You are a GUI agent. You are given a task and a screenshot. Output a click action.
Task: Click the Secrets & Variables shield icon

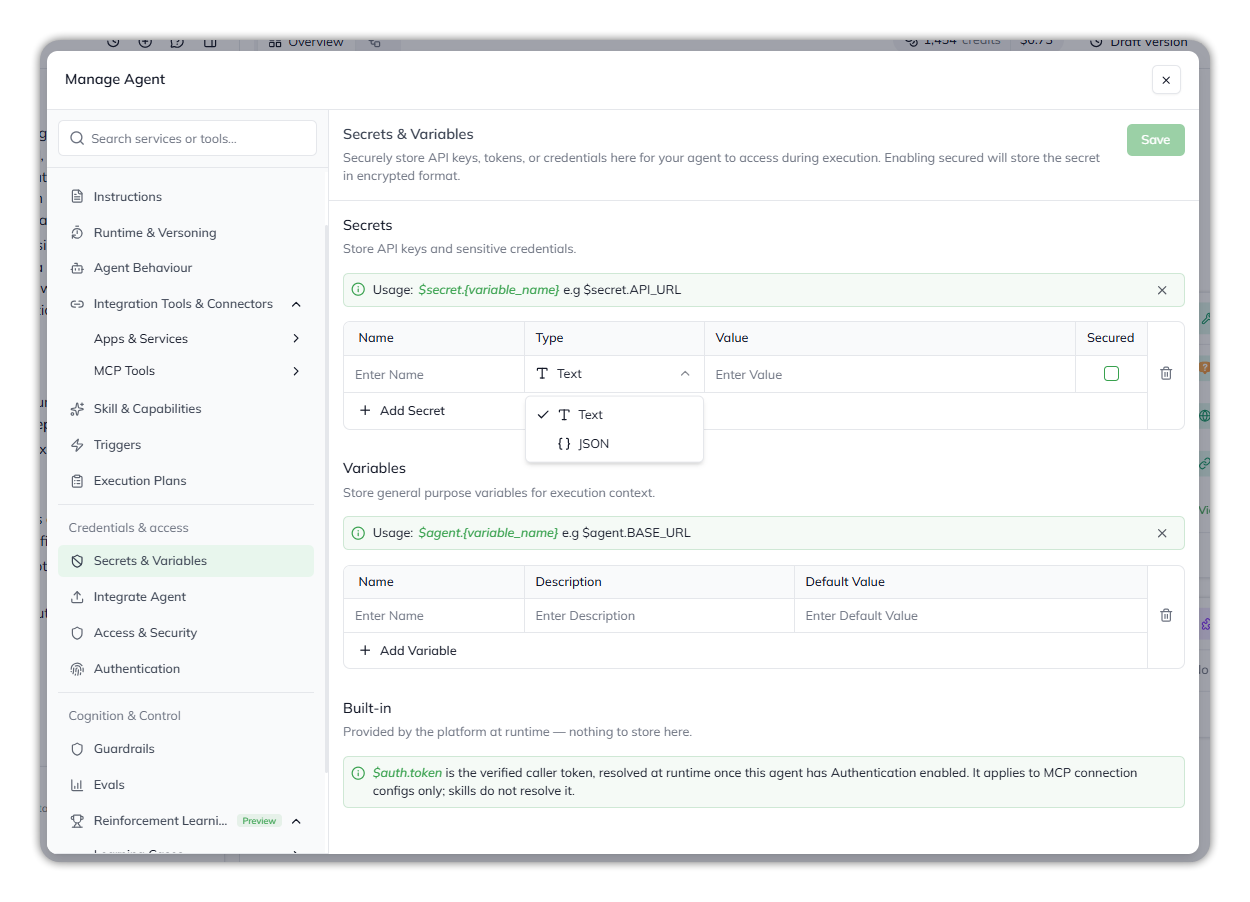click(x=77, y=561)
